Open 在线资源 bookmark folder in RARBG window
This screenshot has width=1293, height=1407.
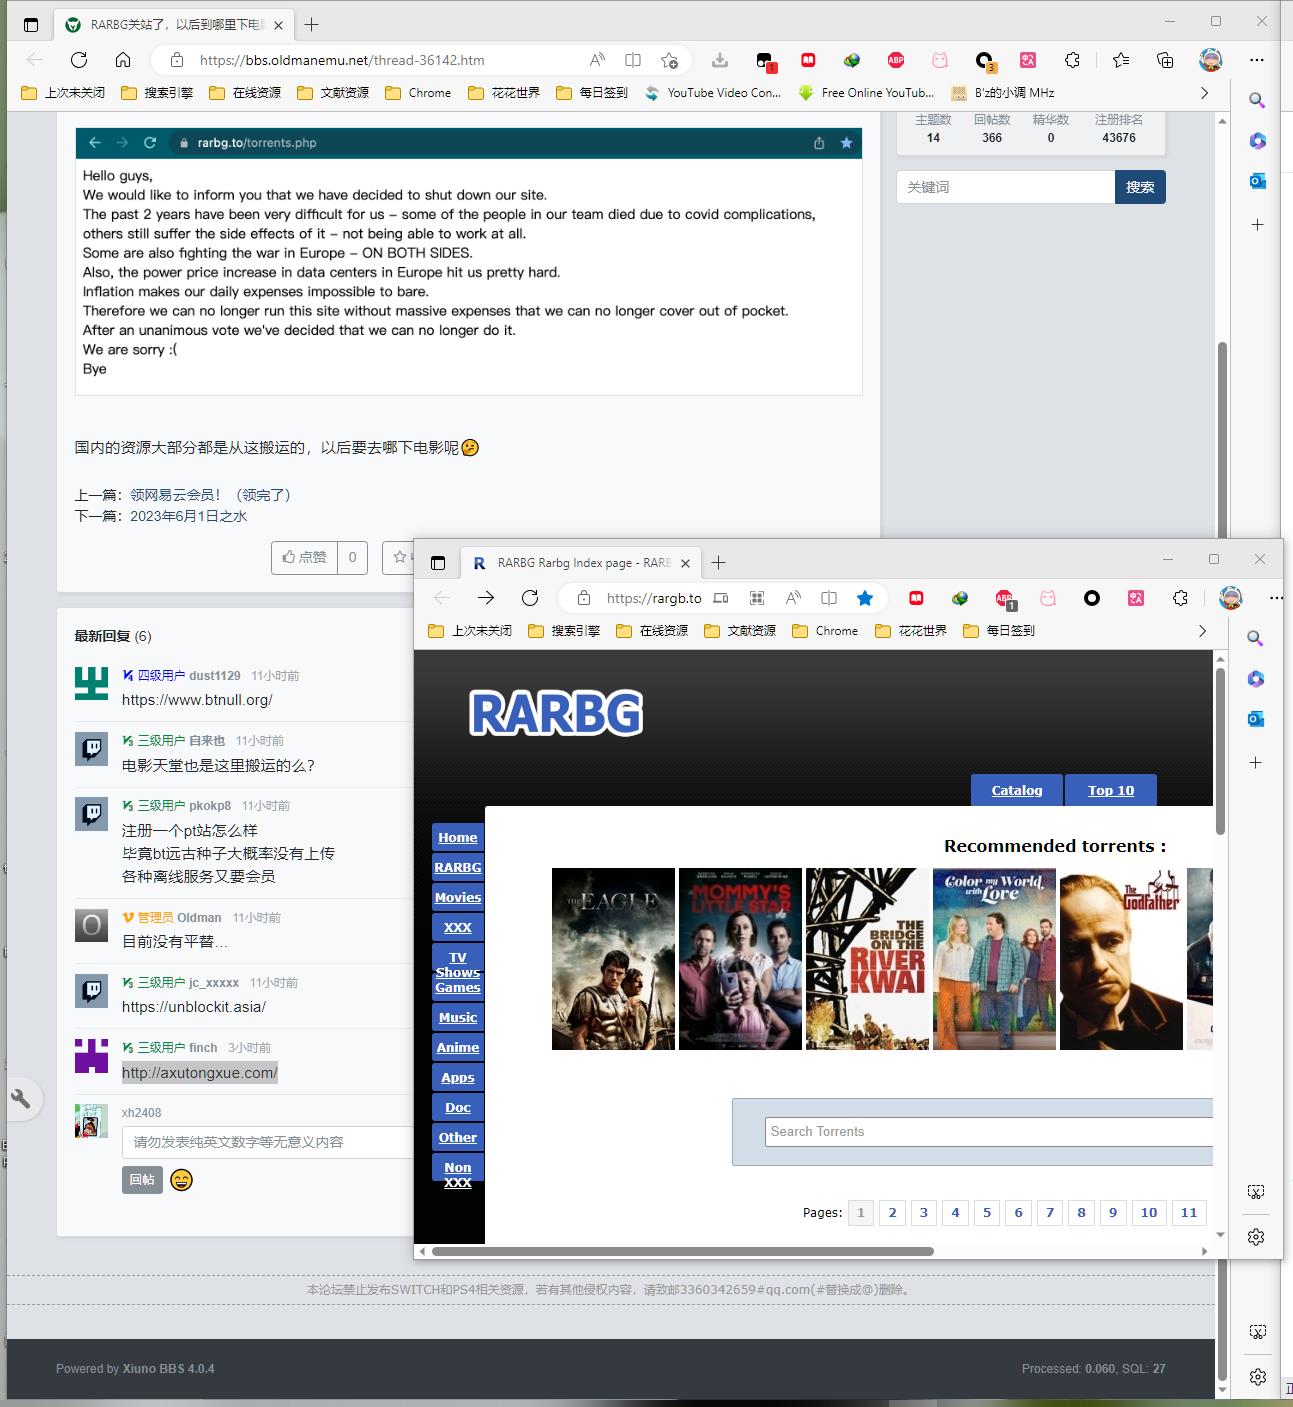click(x=652, y=631)
